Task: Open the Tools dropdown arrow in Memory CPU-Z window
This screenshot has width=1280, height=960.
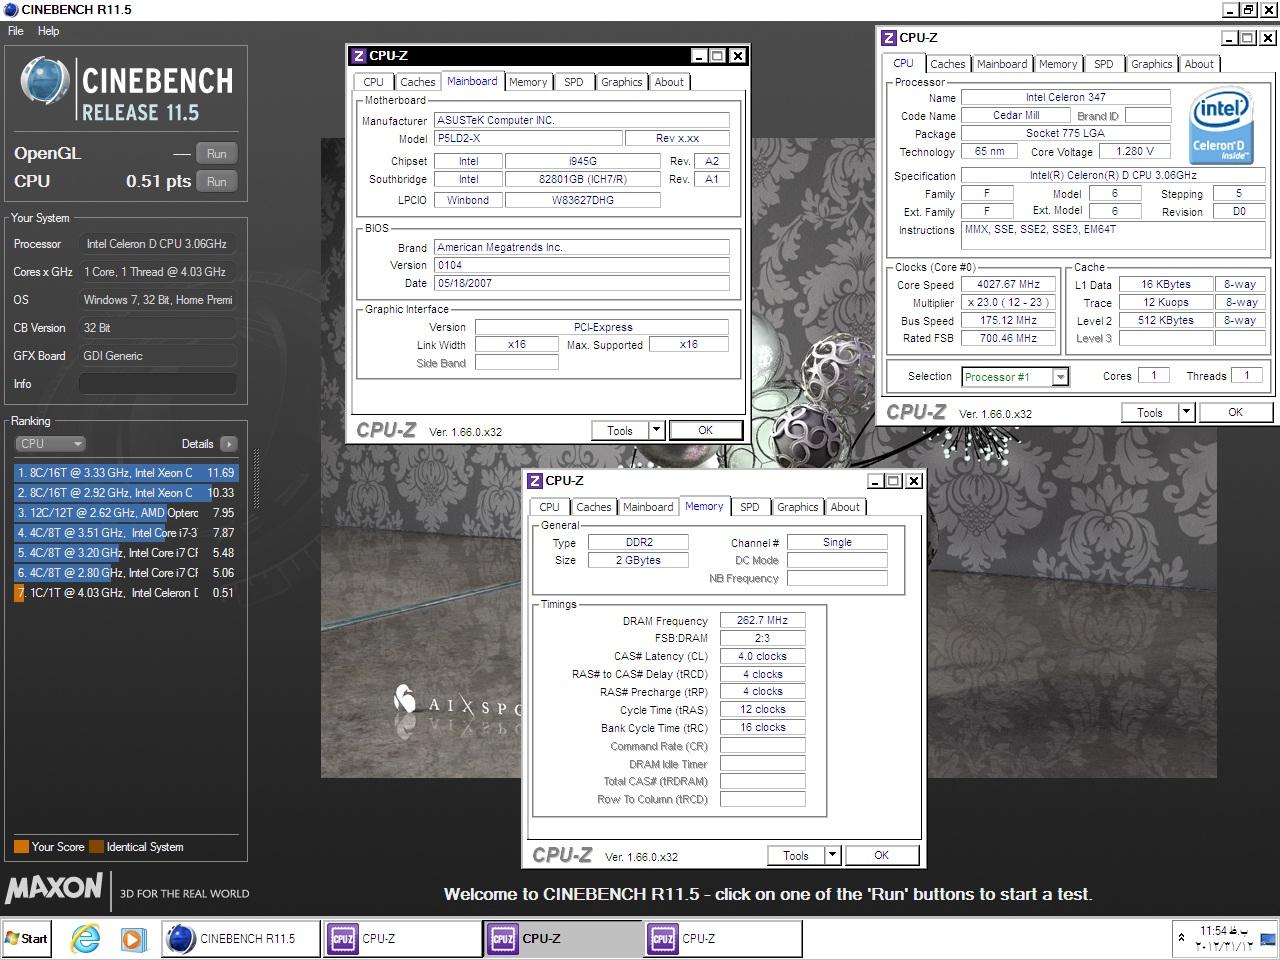Action: click(x=832, y=855)
